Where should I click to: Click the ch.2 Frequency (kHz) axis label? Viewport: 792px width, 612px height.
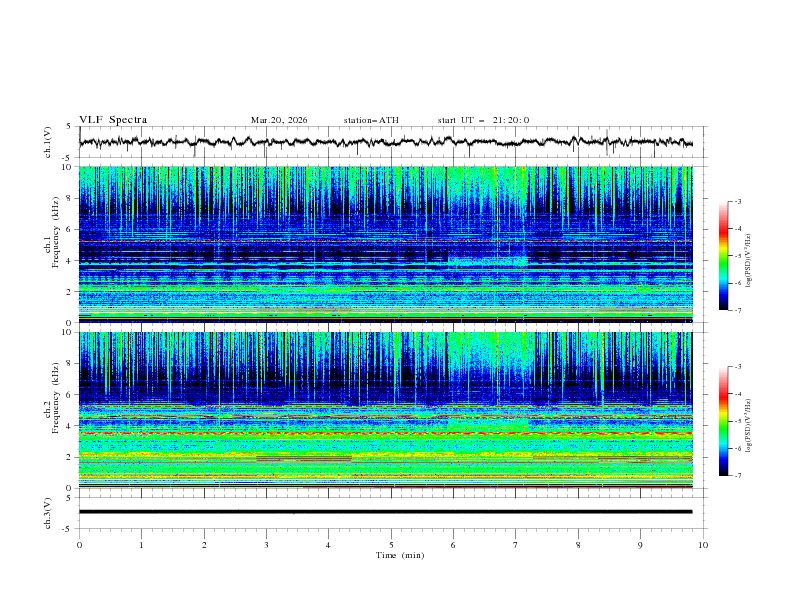pos(52,398)
